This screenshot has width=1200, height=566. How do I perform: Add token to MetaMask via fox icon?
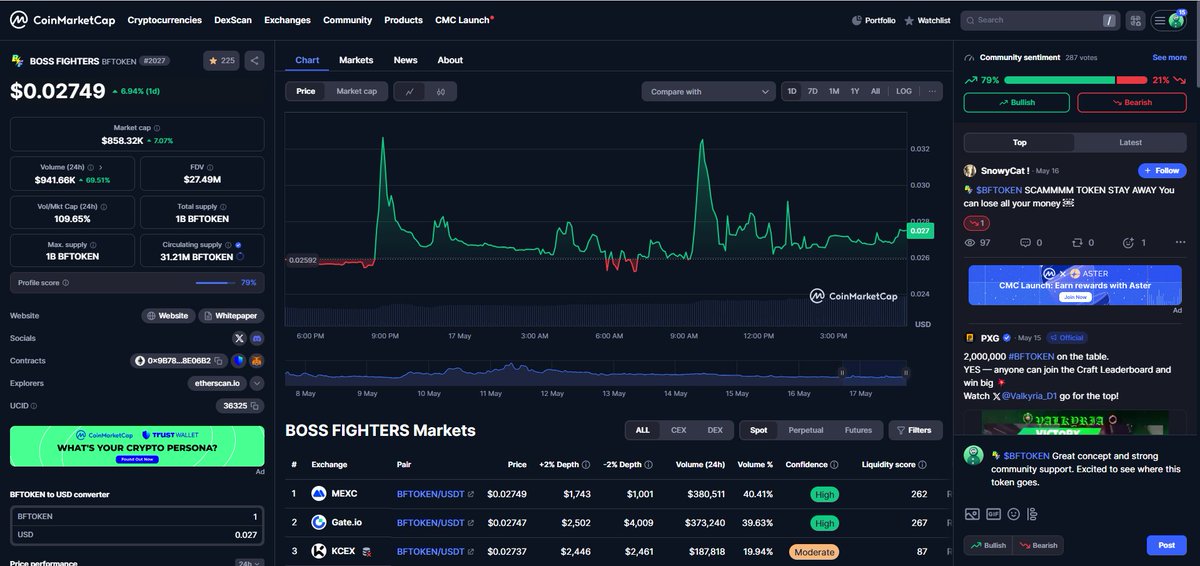[x=256, y=361]
